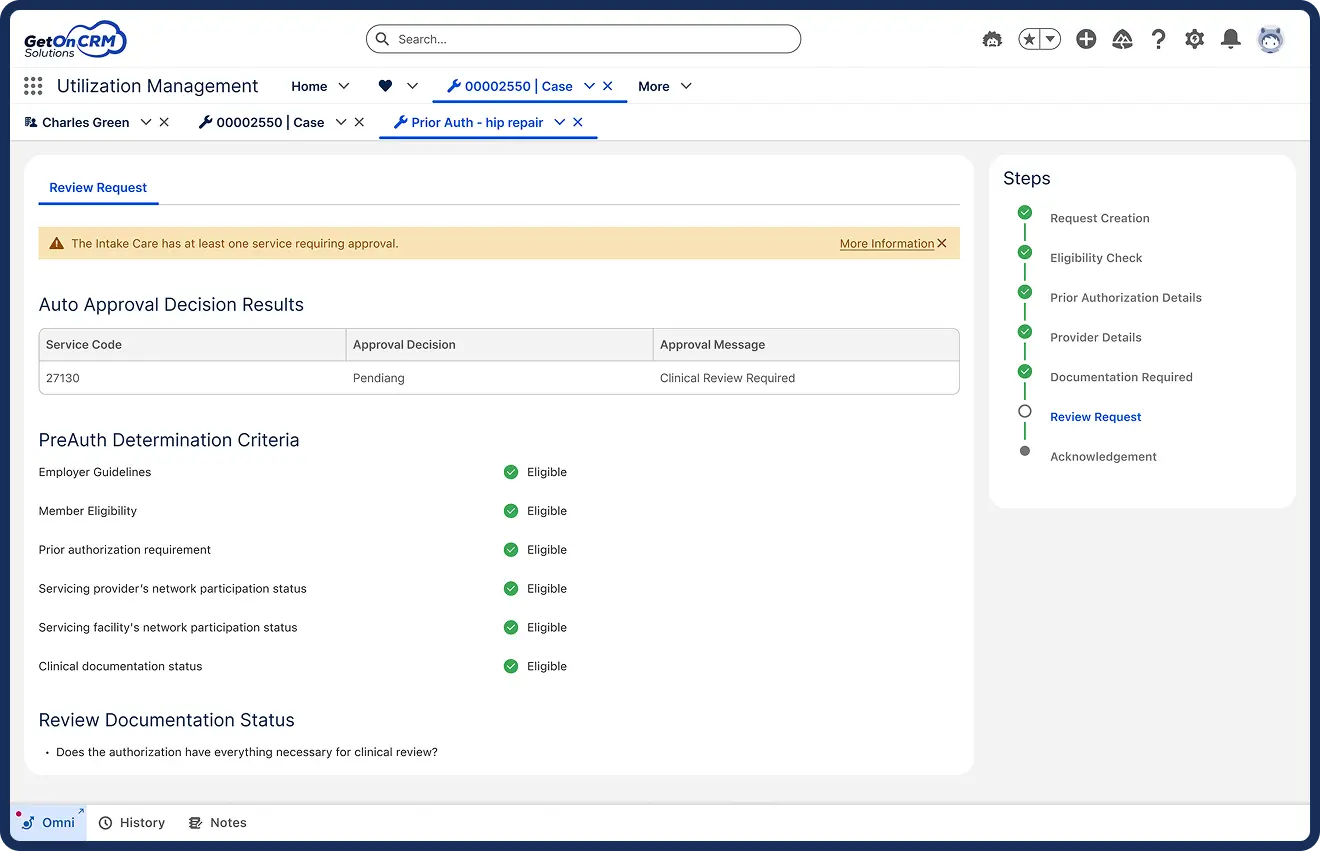This screenshot has width=1320, height=851.
Task: Select the Review Request tab
Action: point(98,187)
